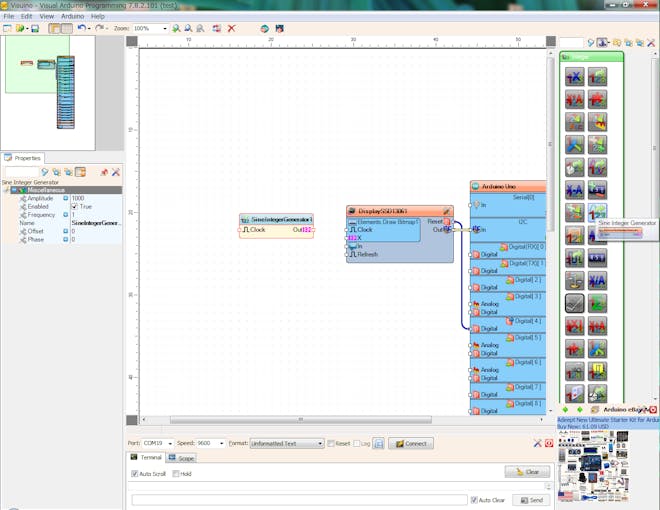660x510 pixels.
Task: Click the terminal send text input field
Action: [299, 500]
